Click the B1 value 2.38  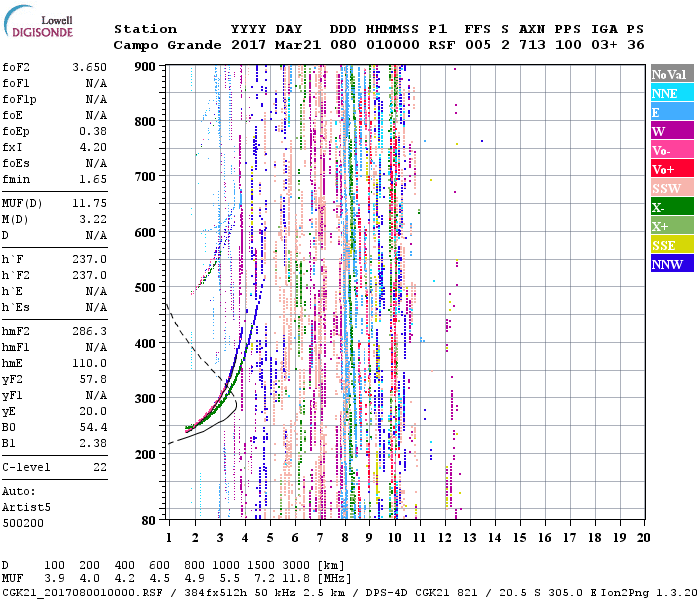pos(93,443)
